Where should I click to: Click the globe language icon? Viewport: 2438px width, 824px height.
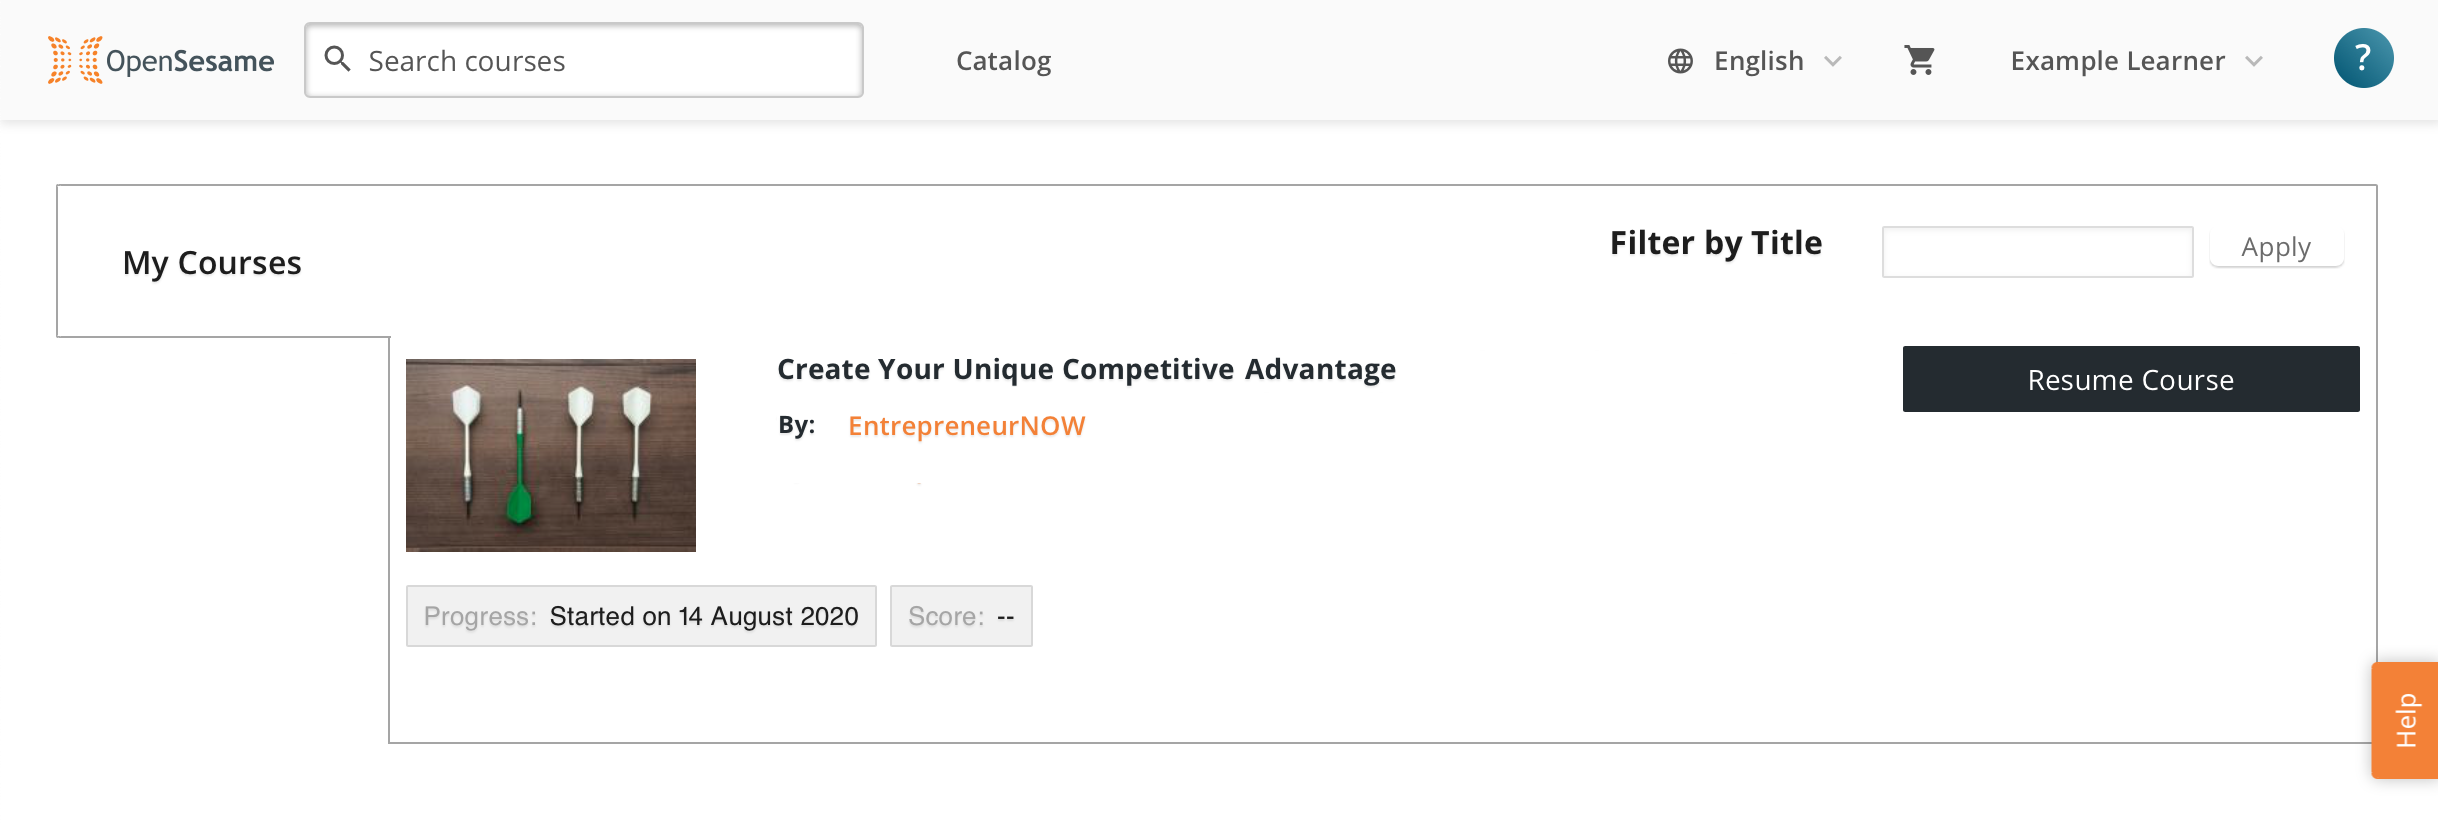tap(1680, 61)
